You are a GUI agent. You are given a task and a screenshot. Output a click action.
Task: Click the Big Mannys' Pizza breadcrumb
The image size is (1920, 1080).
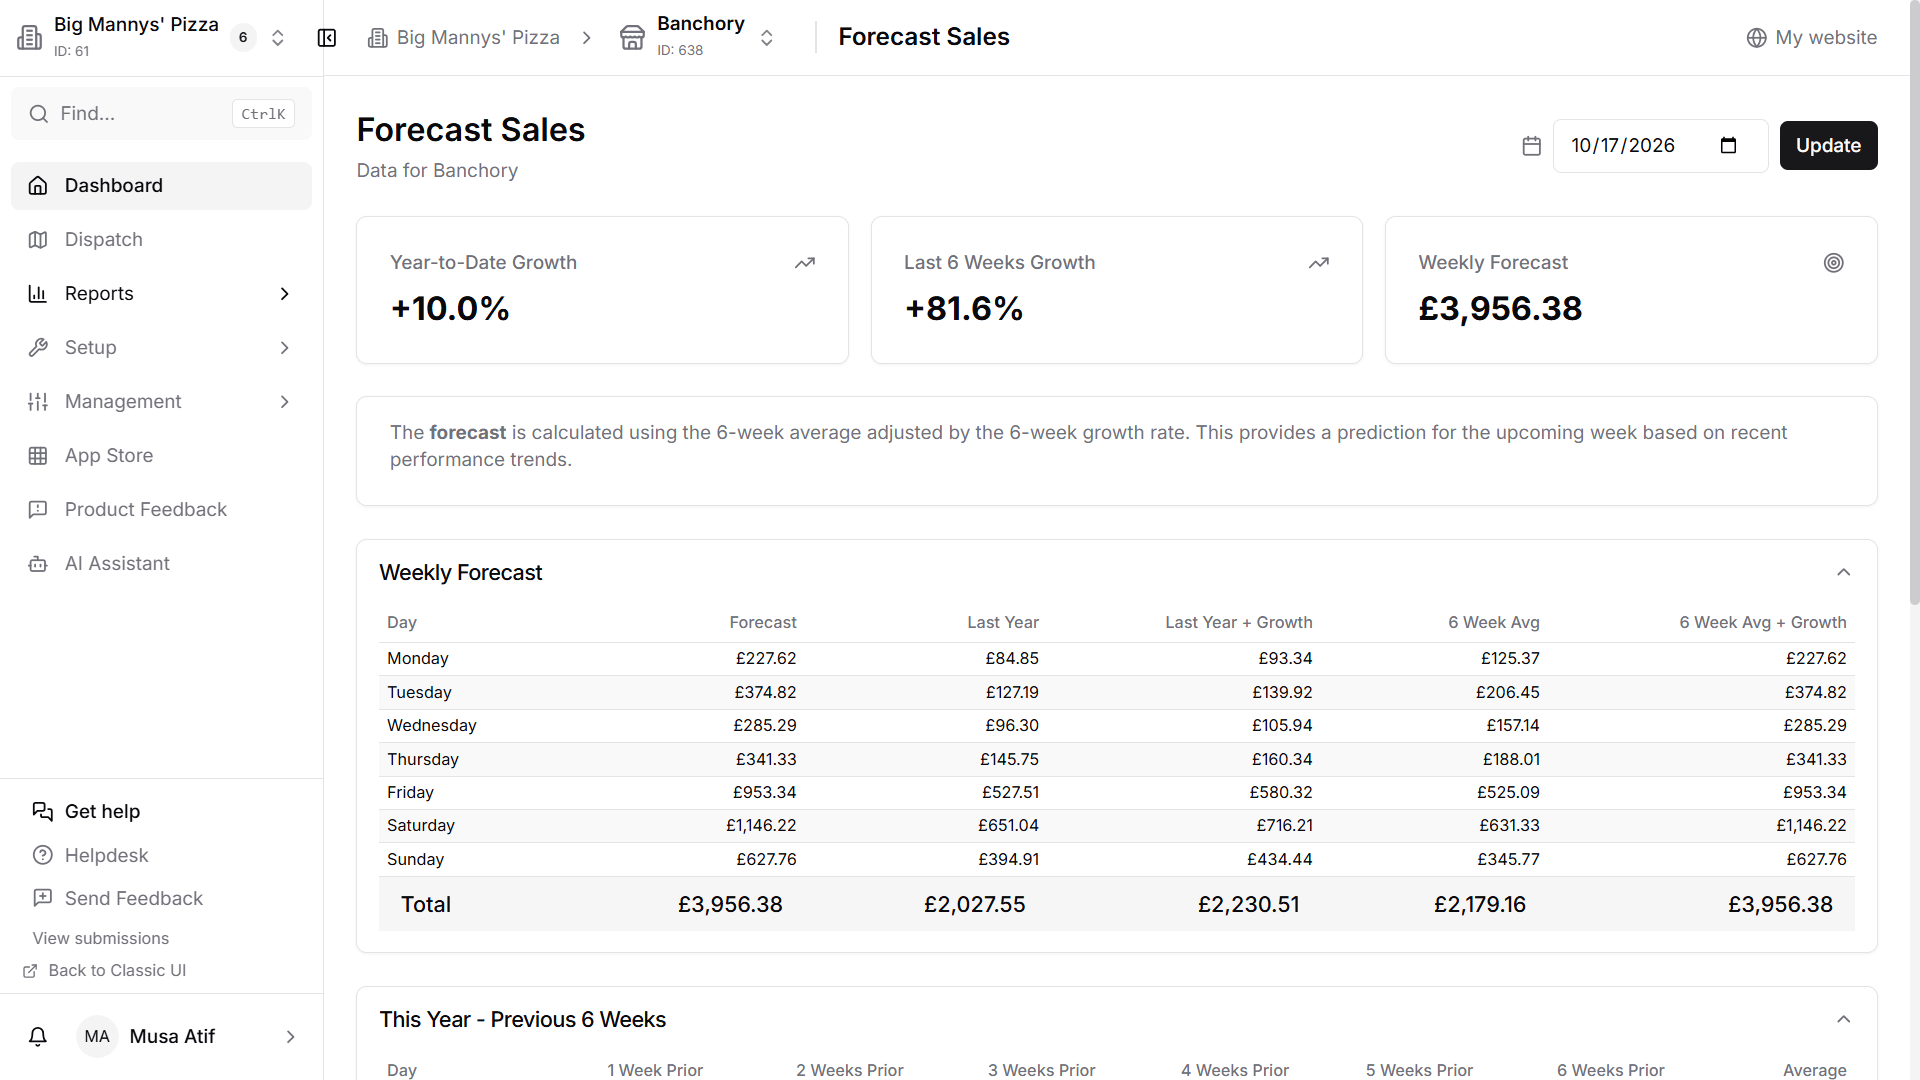pos(464,38)
